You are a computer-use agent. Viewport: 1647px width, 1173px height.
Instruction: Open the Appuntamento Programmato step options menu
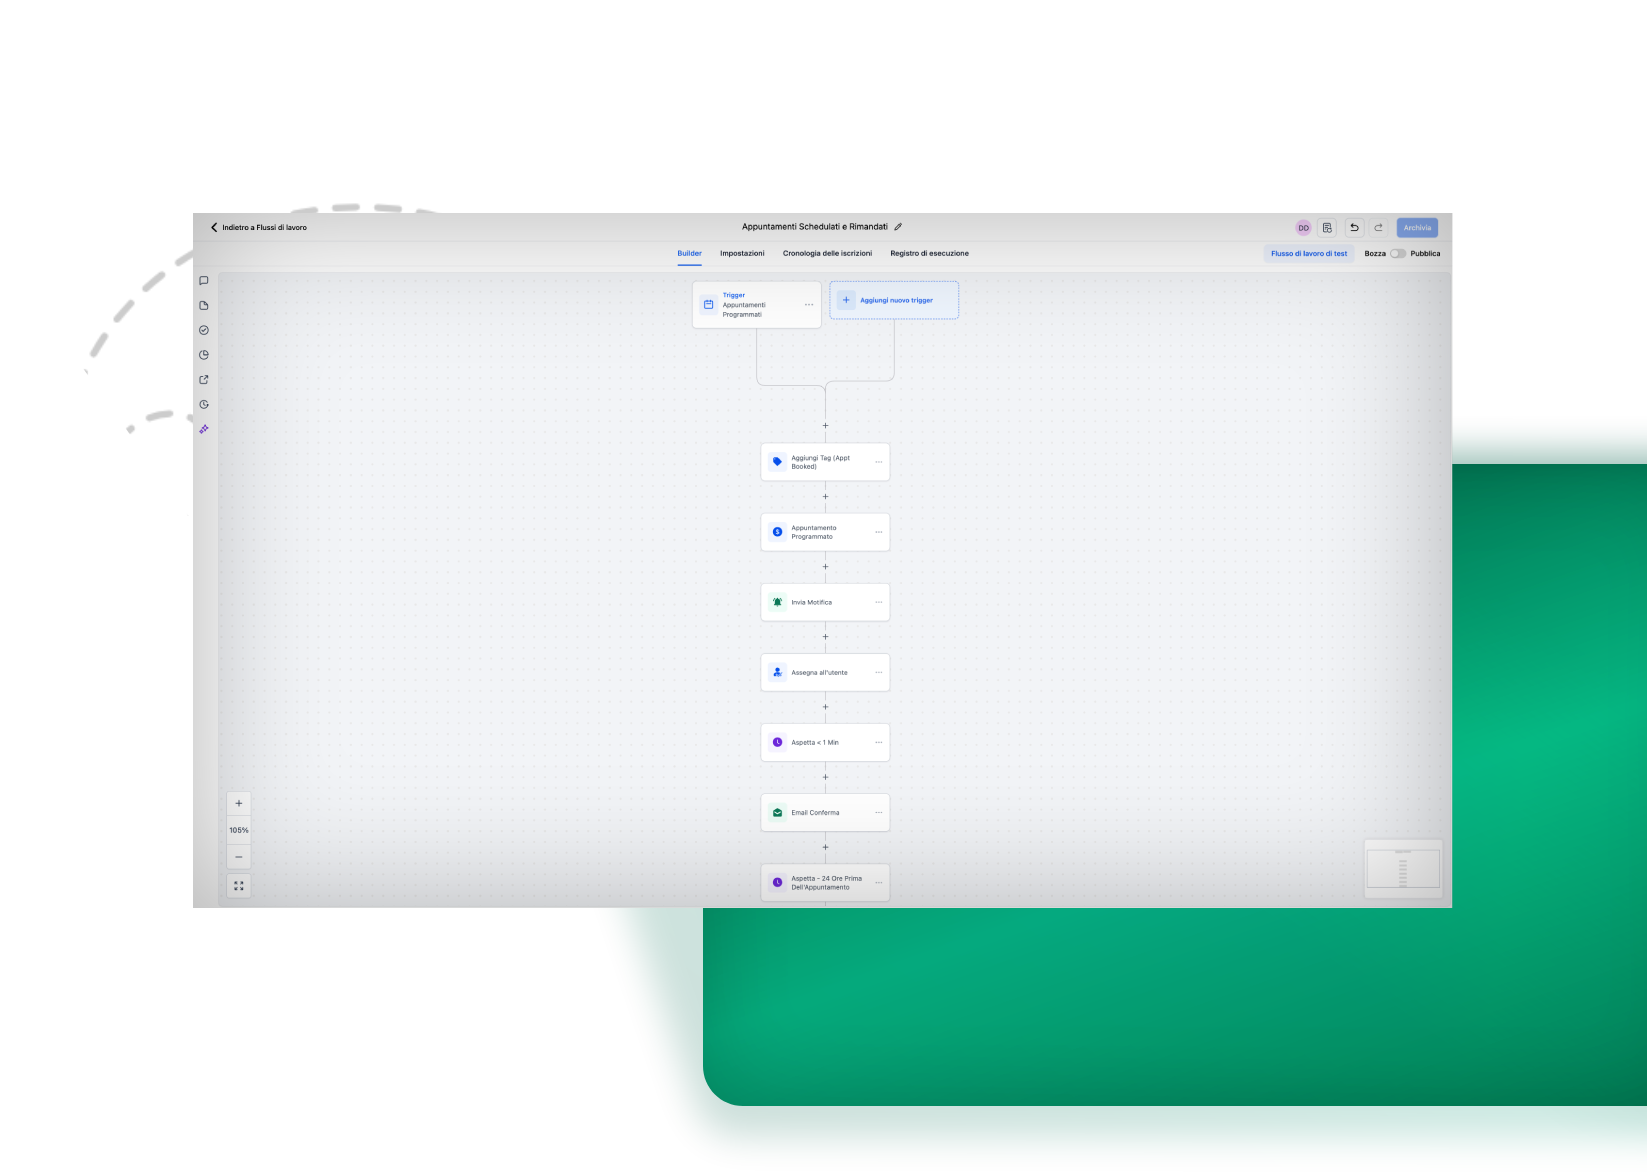click(879, 532)
